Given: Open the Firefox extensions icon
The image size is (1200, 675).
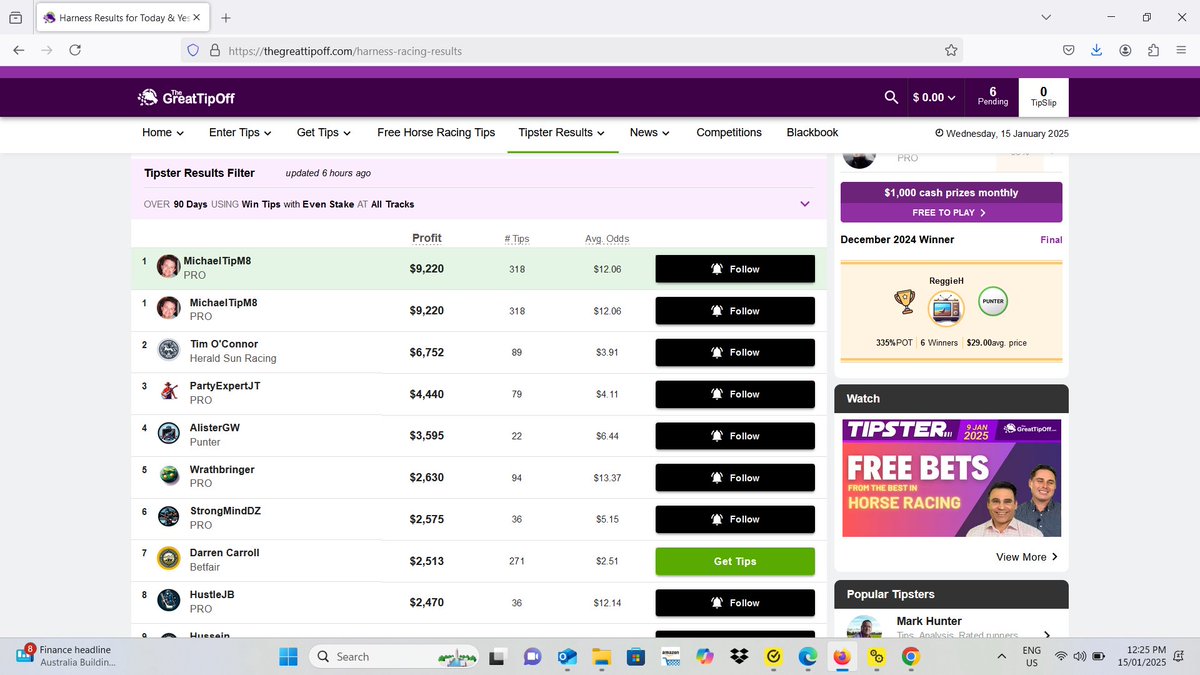Looking at the screenshot, I should (x=1153, y=50).
